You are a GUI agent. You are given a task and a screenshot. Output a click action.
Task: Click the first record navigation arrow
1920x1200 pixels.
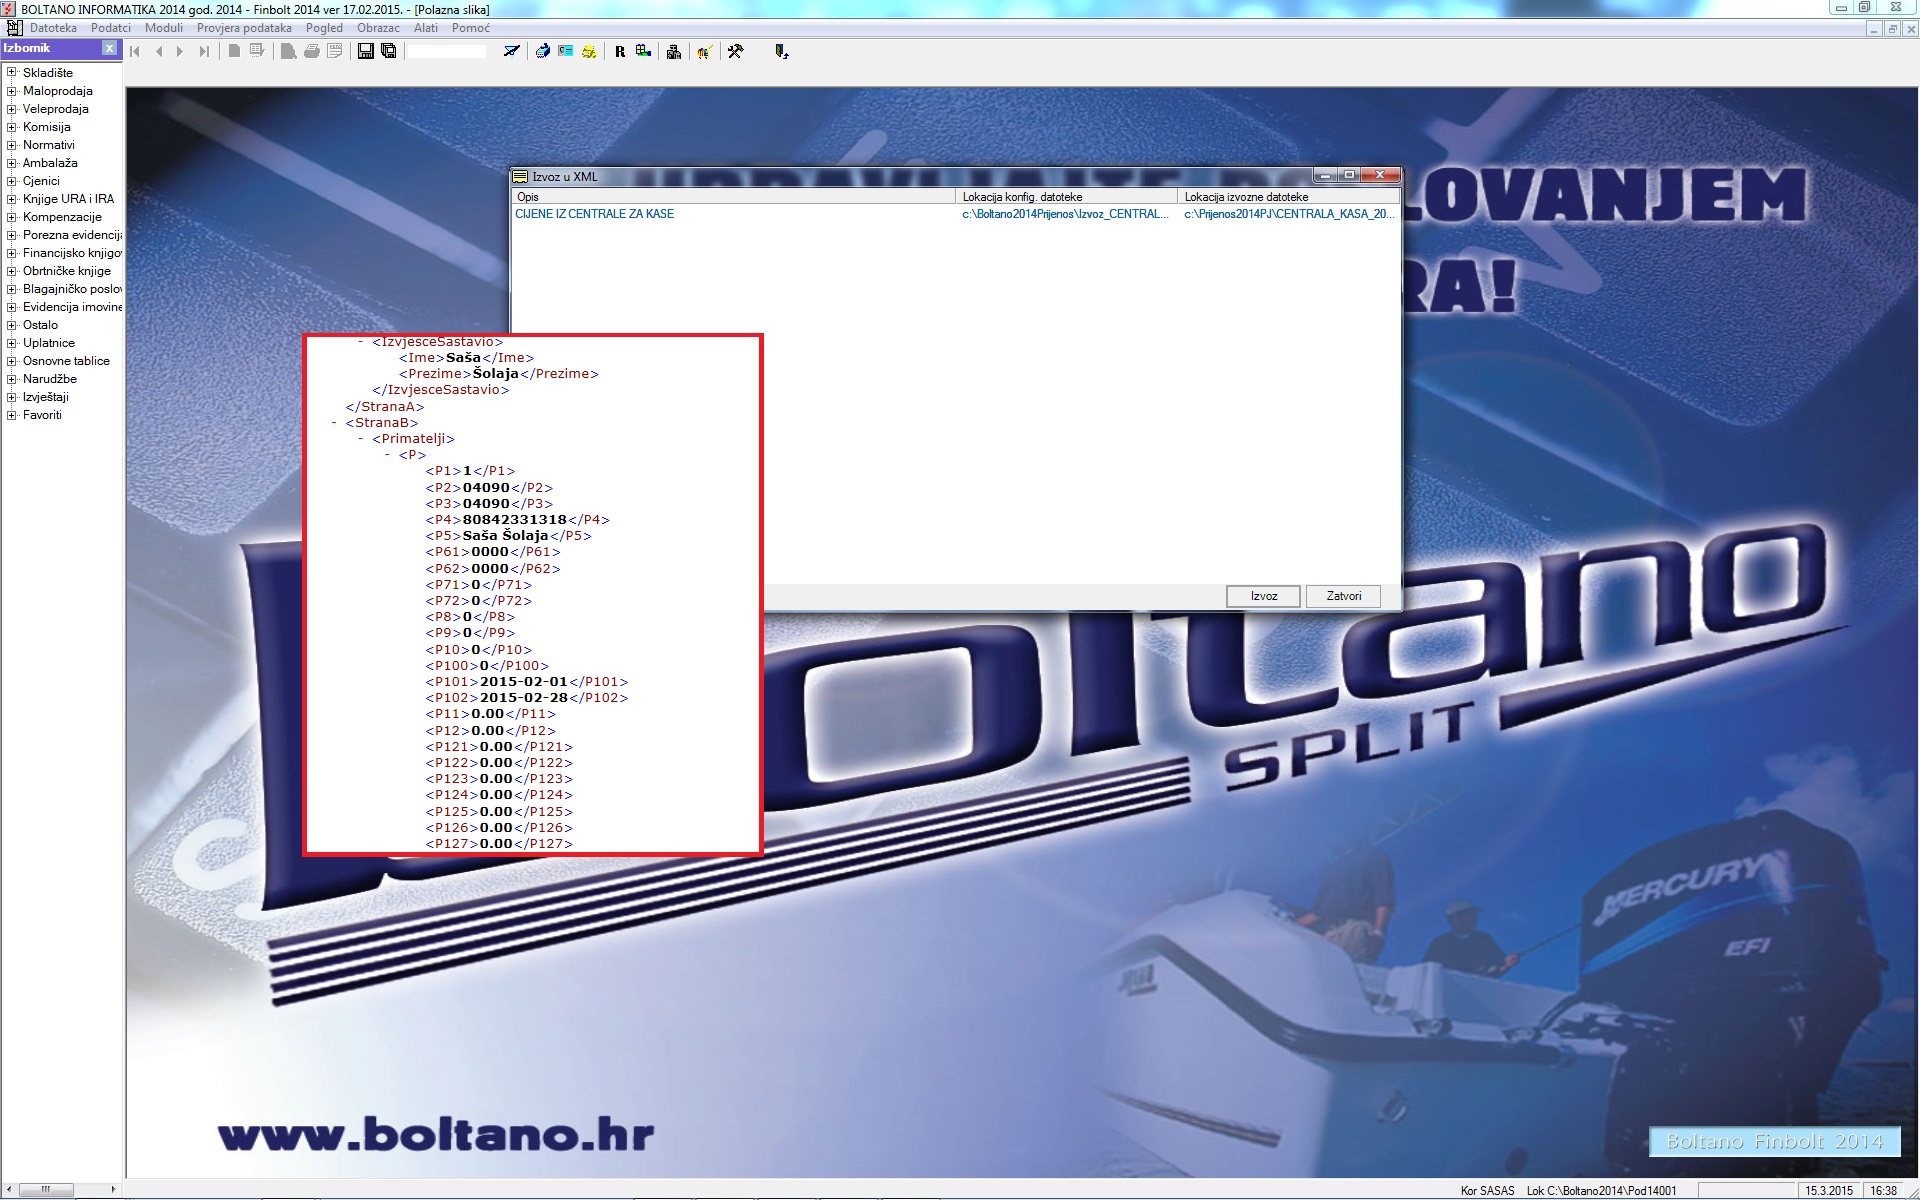[x=136, y=51]
